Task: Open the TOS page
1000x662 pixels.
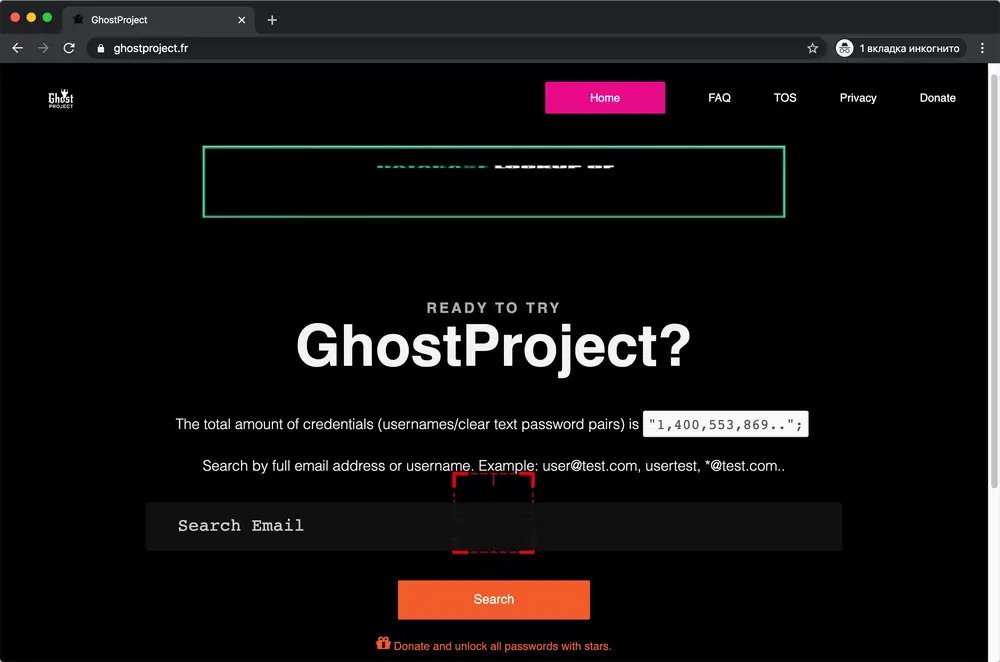Action: (785, 97)
